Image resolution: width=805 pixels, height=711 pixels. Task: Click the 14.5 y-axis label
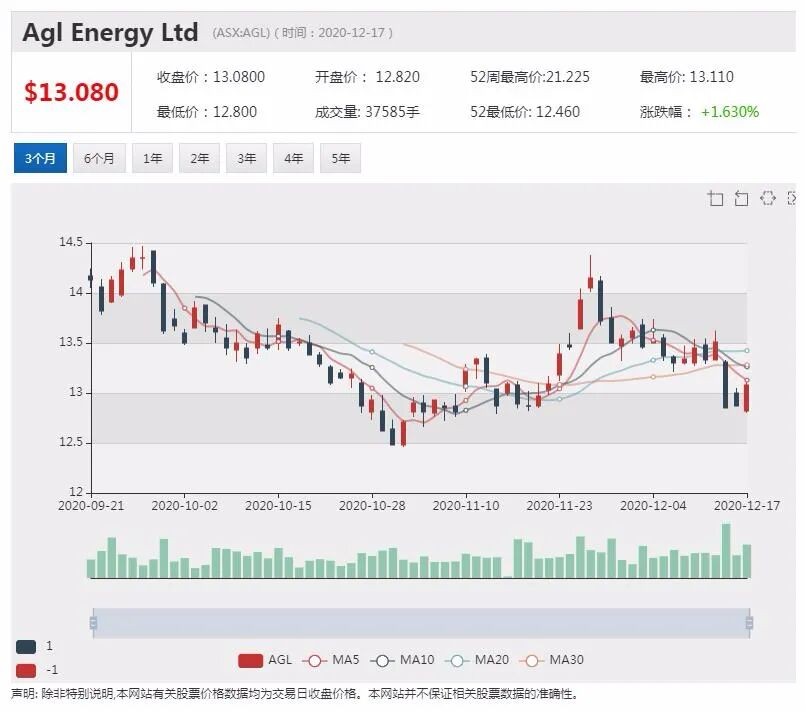pyautogui.click(x=71, y=242)
